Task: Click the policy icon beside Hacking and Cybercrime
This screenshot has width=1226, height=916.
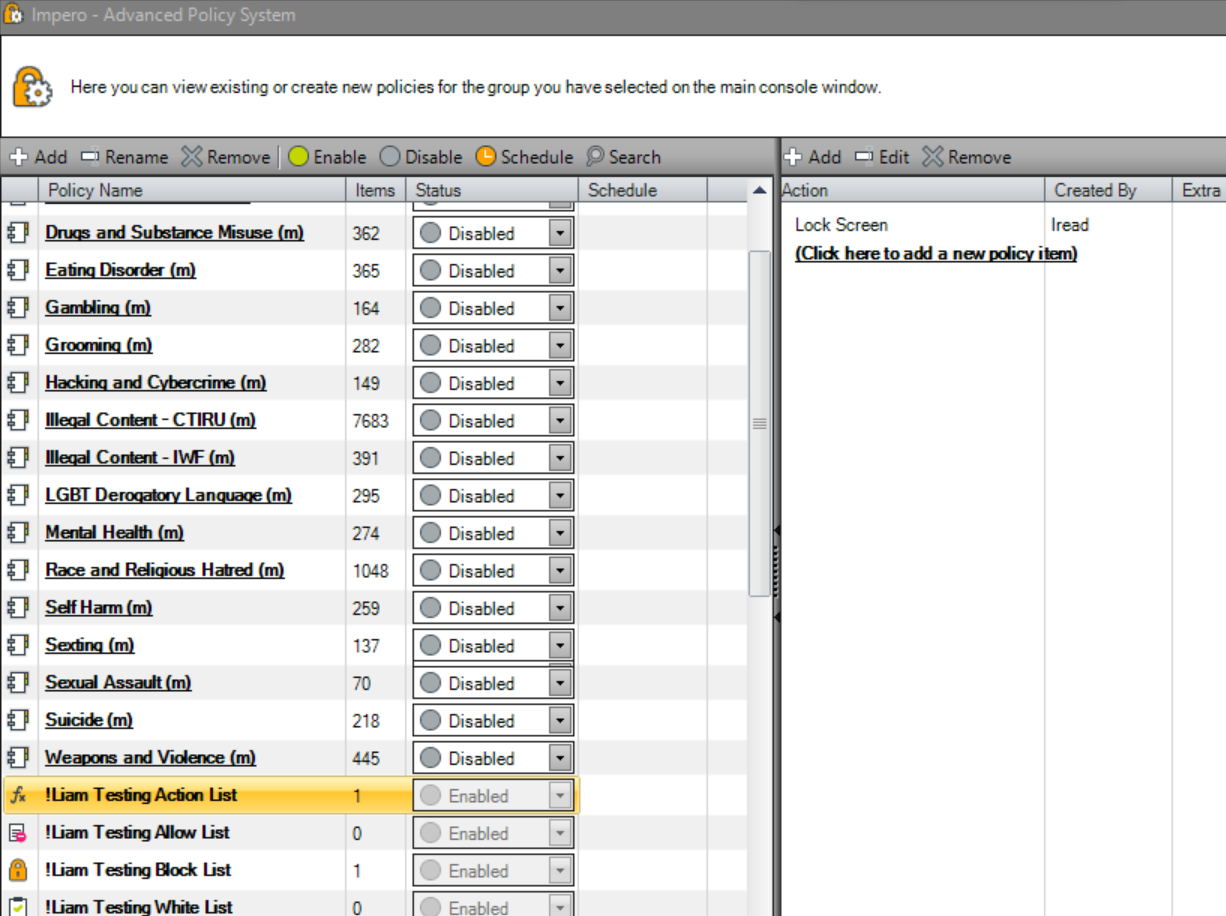Action: click(x=18, y=383)
